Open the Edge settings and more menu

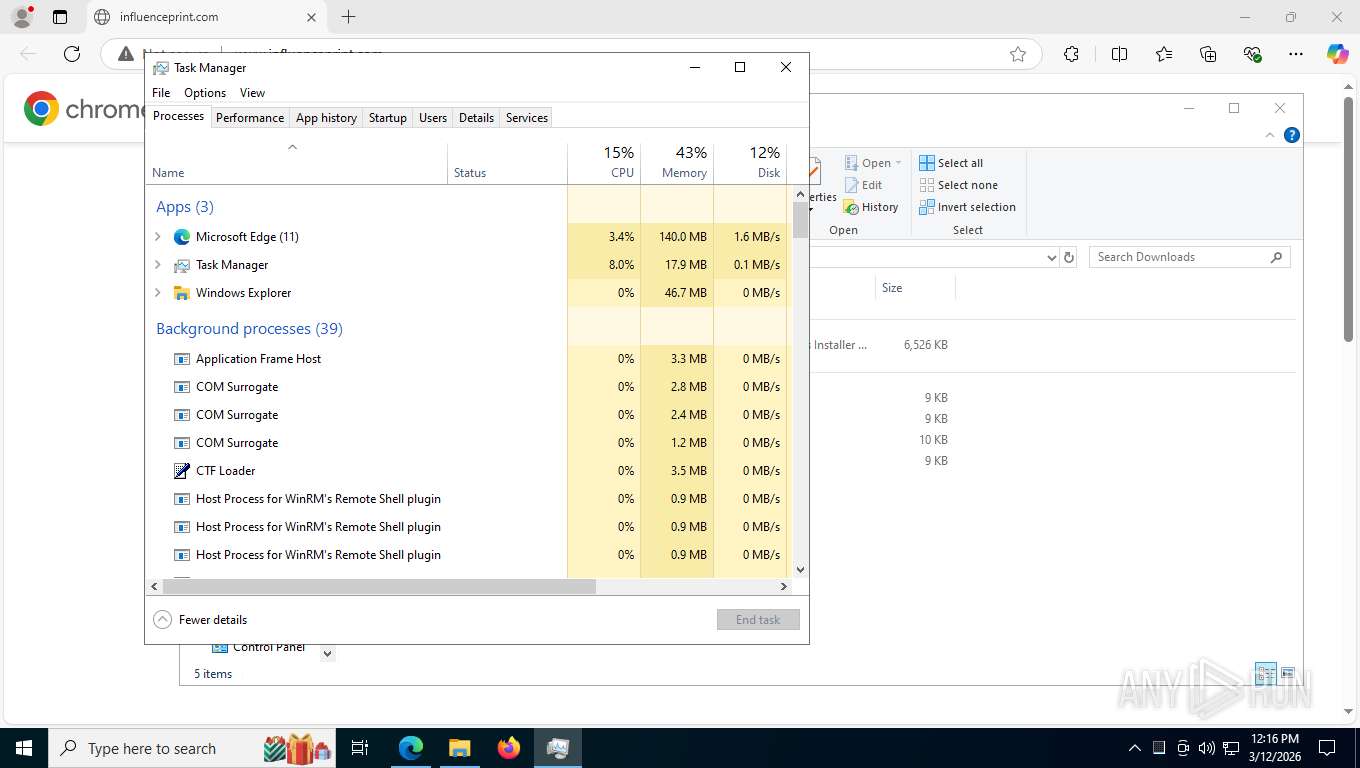click(x=1296, y=54)
